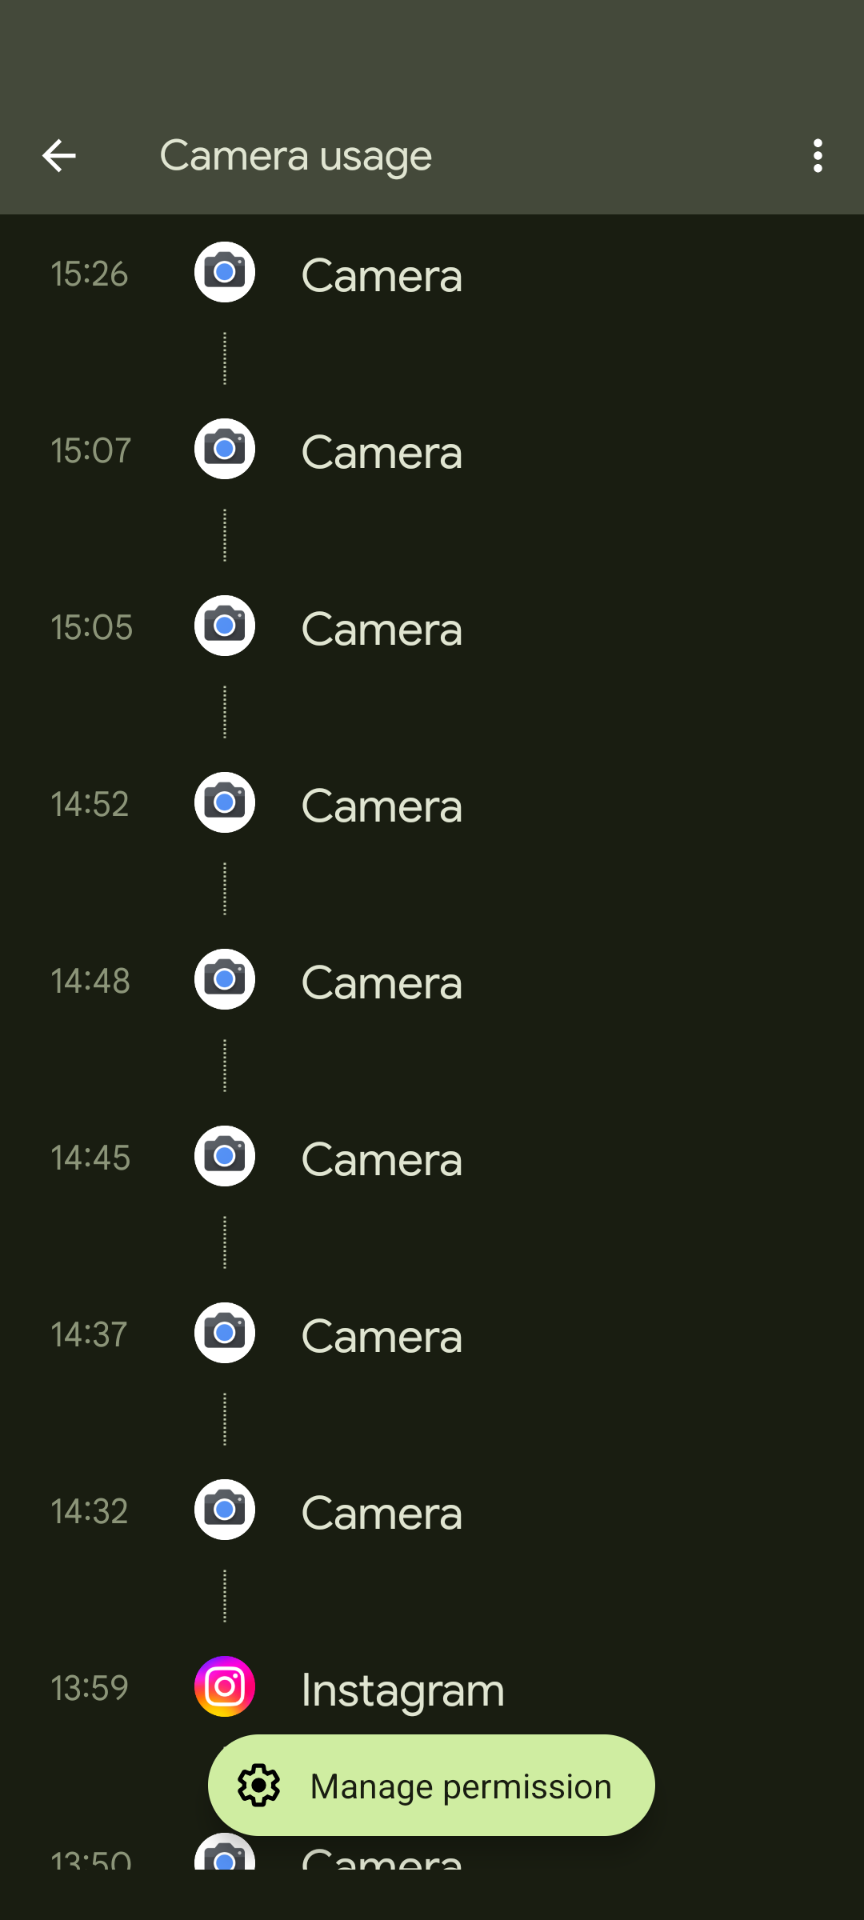Image resolution: width=864 pixels, height=1920 pixels.
Task: Tap Camera app icon at 15:07
Action: tap(225, 449)
